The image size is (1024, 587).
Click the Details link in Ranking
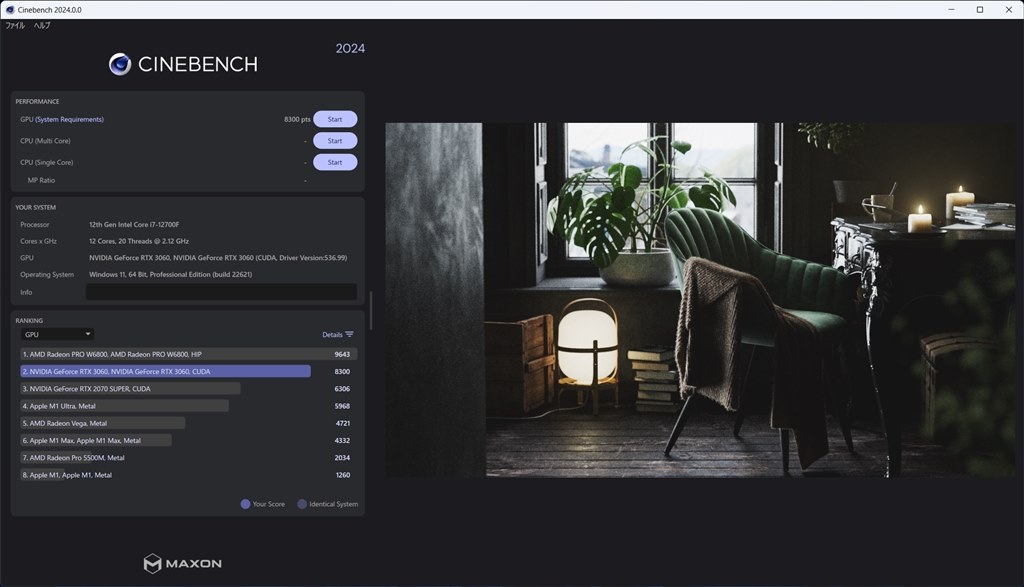point(332,335)
